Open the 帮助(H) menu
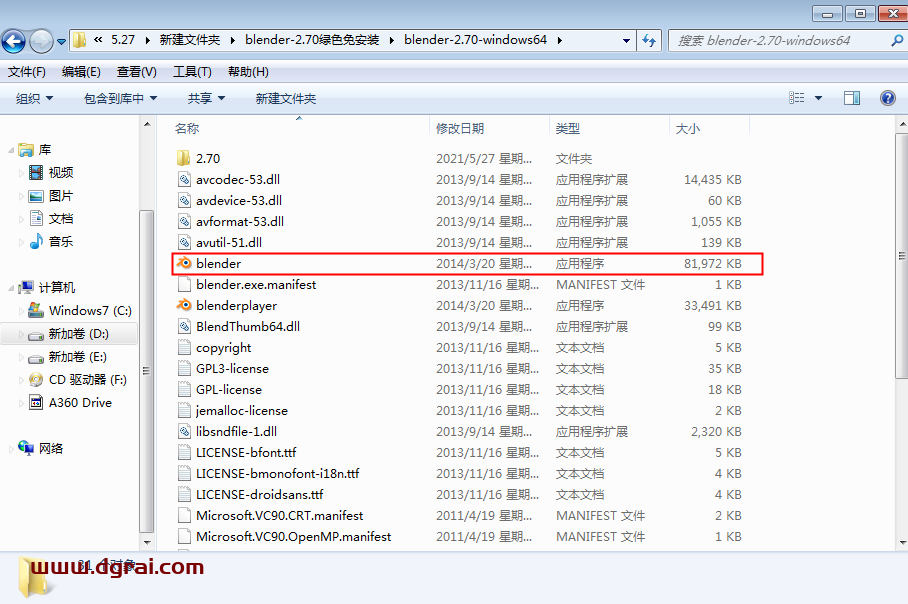Image resolution: width=908 pixels, height=604 pixels. [248, 72]
